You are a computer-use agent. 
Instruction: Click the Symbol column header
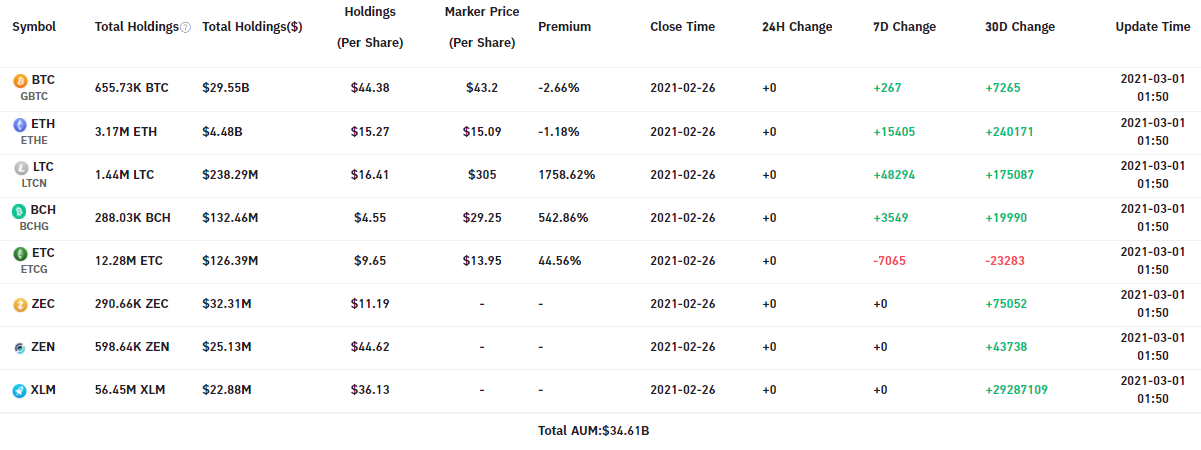(x=34, y=27)
